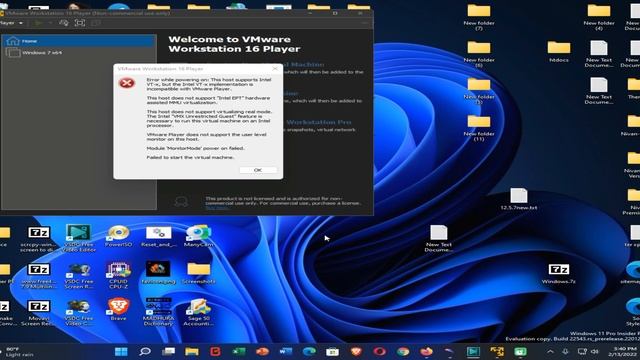
Task: Open the Movavi Screen Recorder 7z archive
Action: click(x=38, y=312)
